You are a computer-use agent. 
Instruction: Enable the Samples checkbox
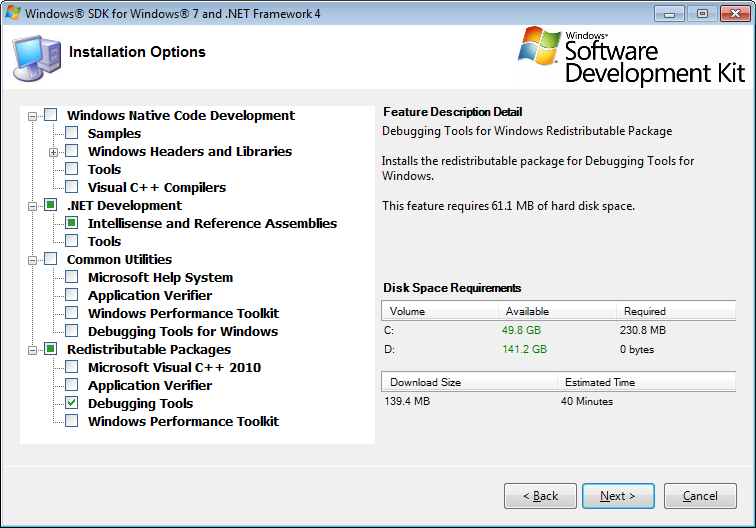[x=71, y=133]
